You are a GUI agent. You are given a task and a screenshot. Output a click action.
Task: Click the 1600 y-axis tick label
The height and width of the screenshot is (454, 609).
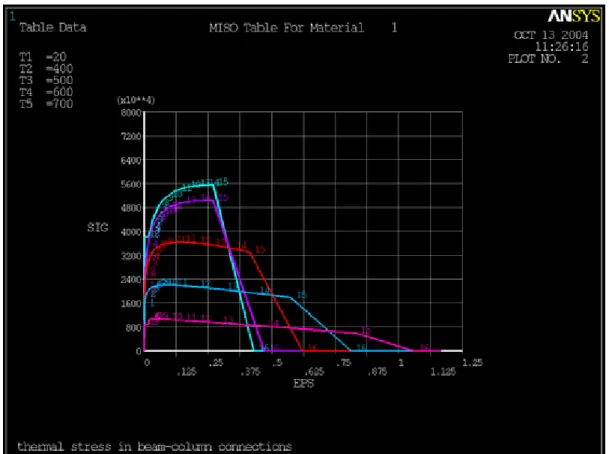tap(131, 304)
